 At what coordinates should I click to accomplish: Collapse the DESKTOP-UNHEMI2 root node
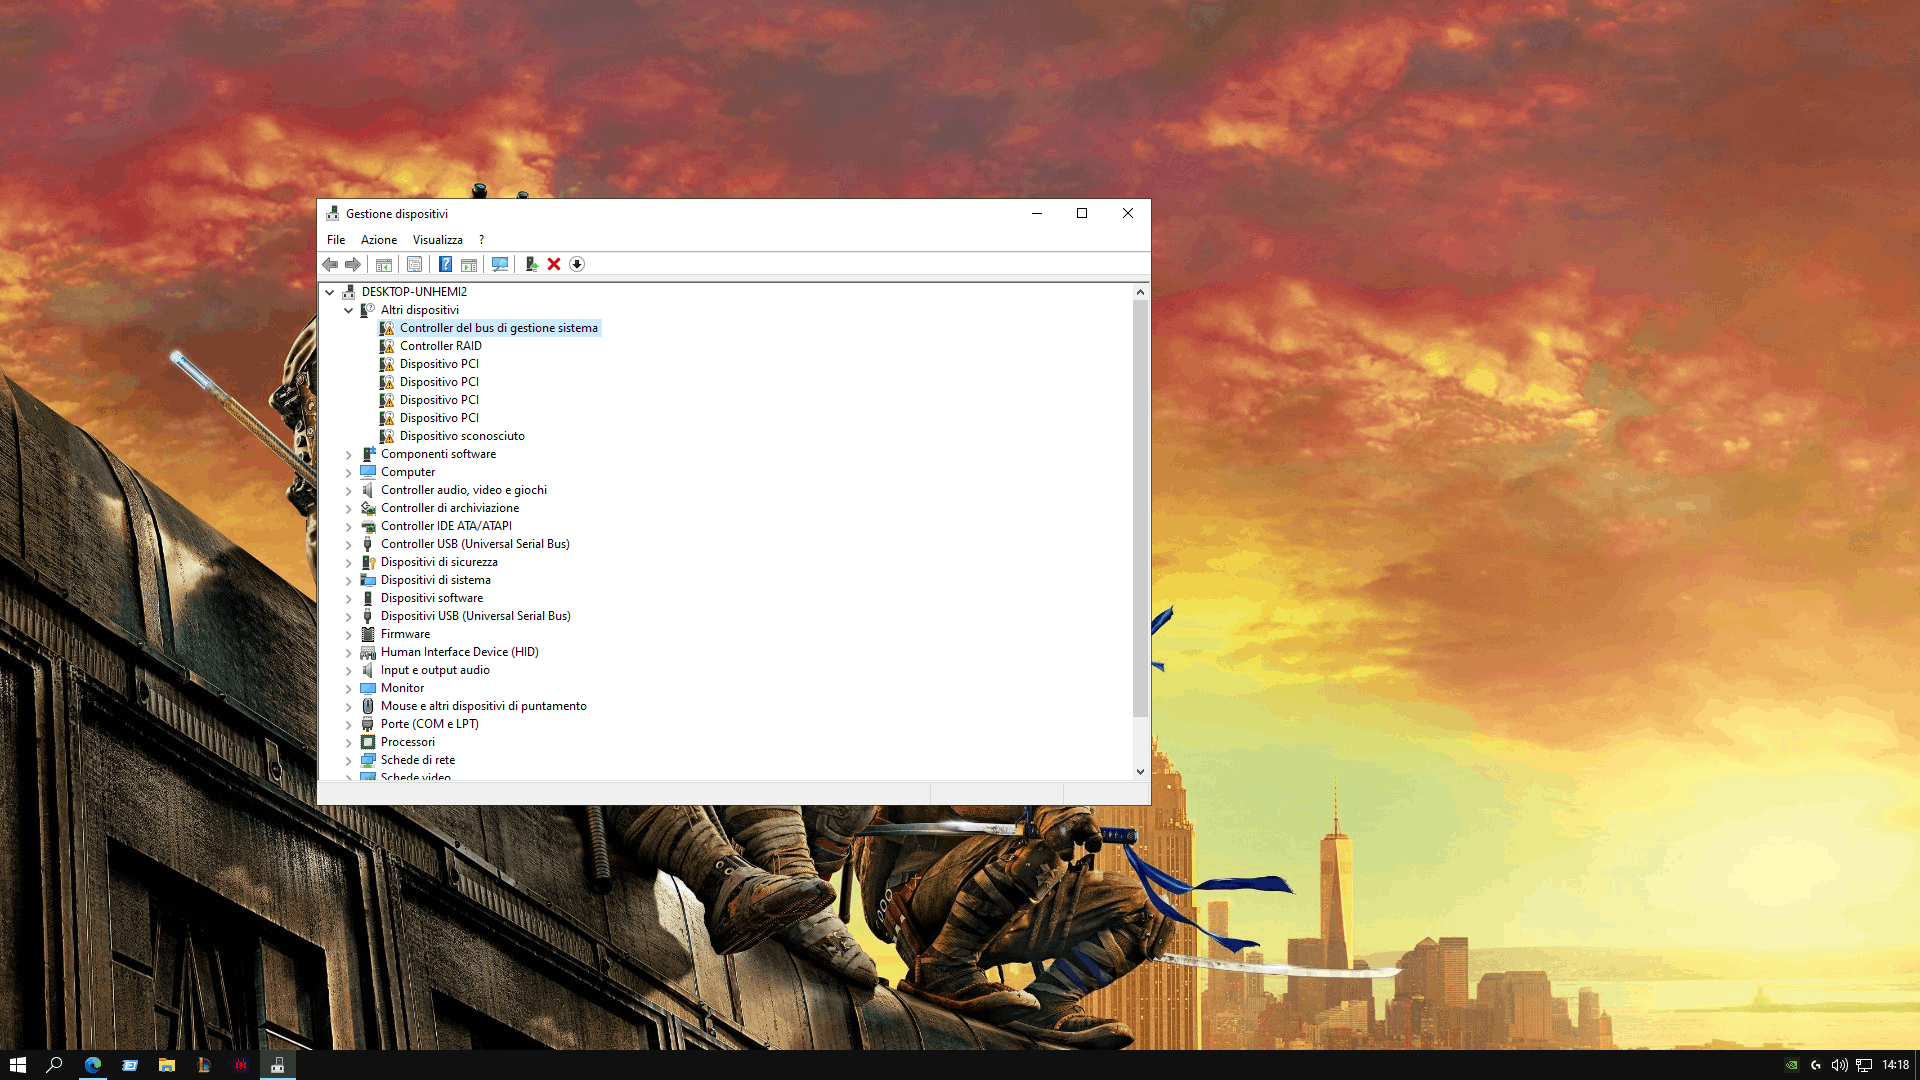click(330, 292)
